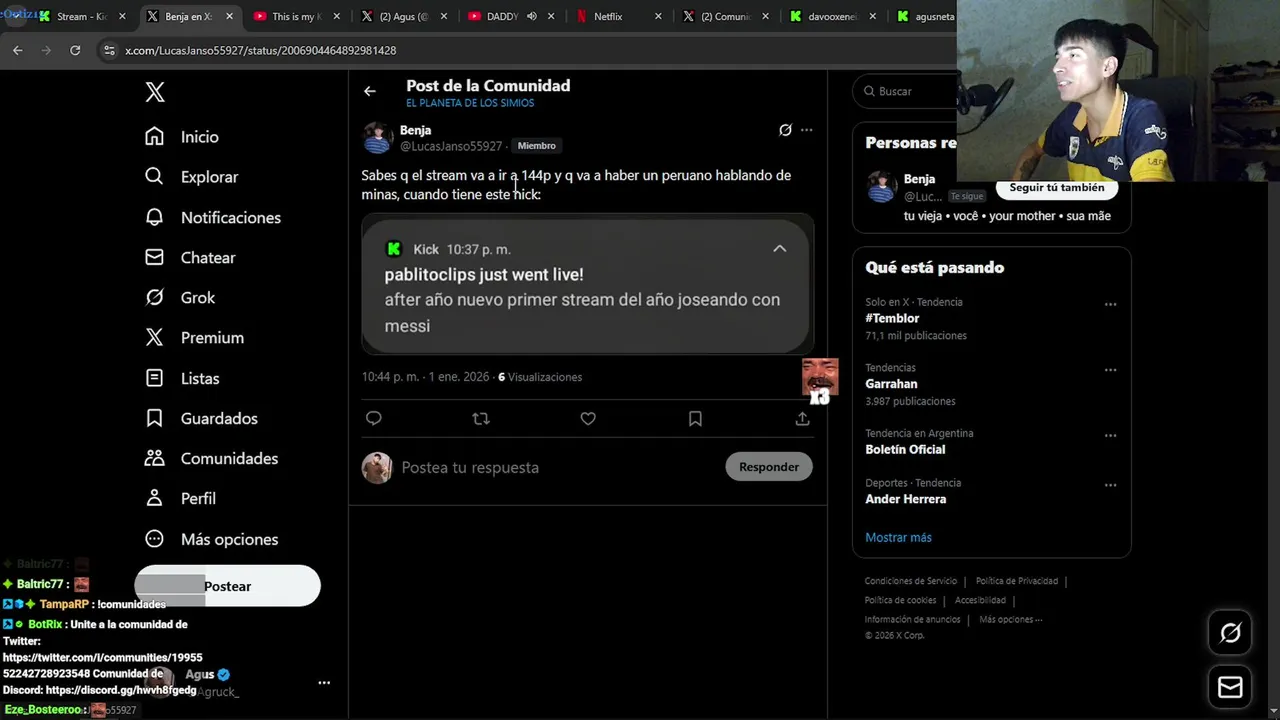Open the Ander Herrera trend
The image size is (1280, 720).
point(905,499)
